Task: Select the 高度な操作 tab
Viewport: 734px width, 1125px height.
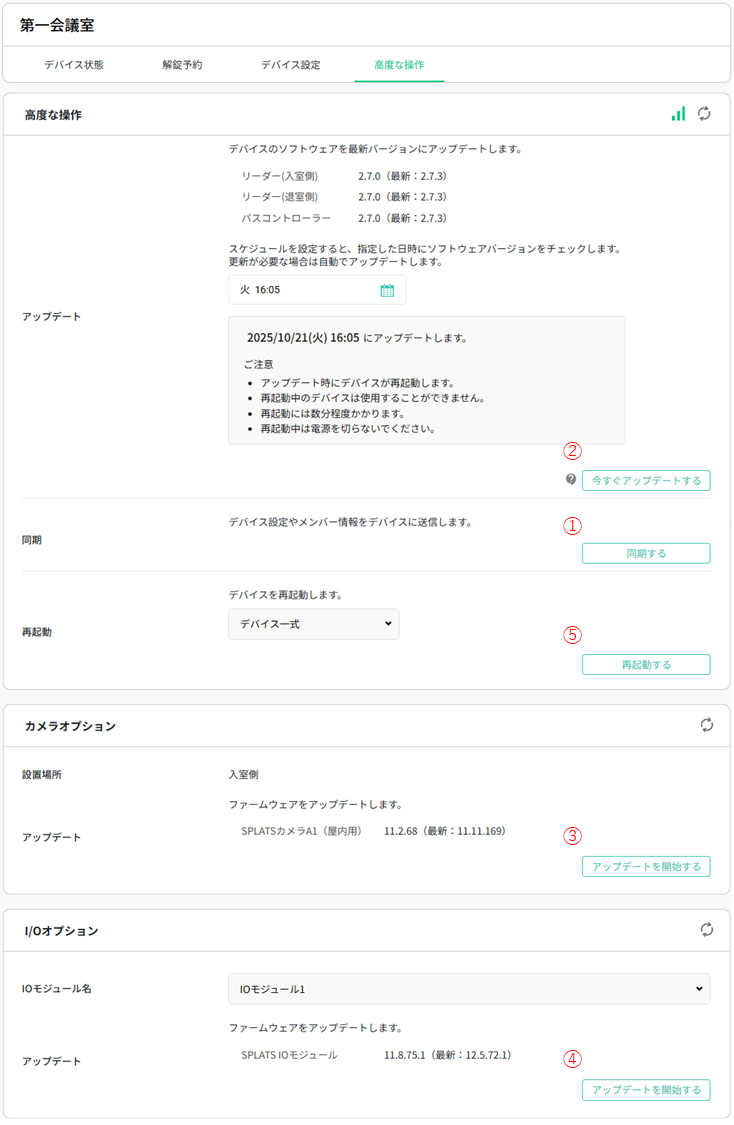Action: [399, 65]
